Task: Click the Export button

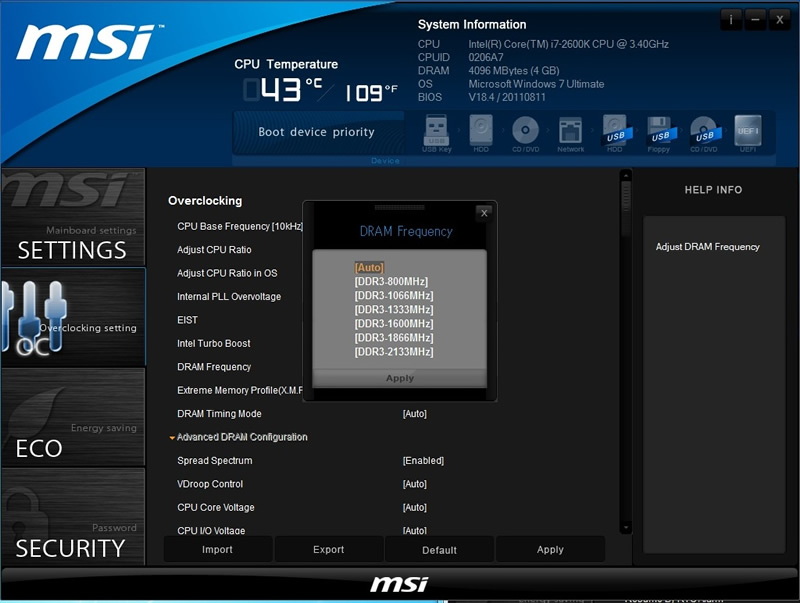Action: click(x=329, y=549)
